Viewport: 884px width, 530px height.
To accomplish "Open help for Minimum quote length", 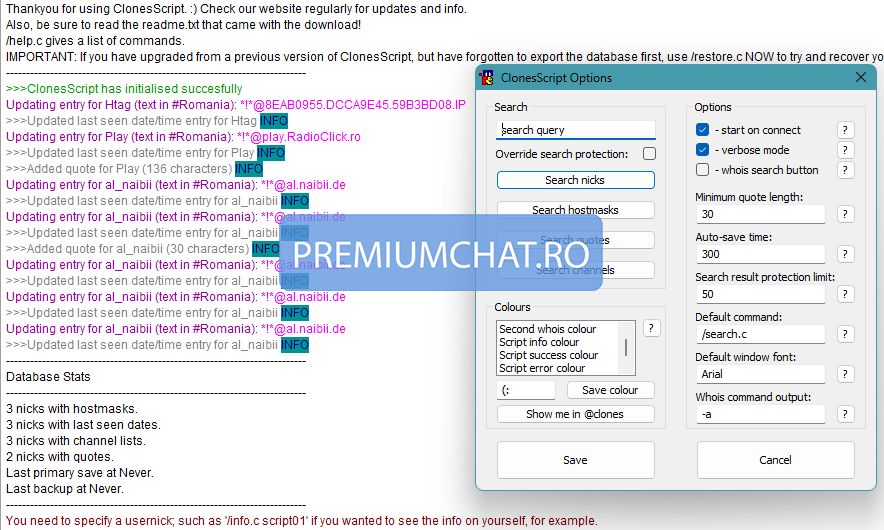I will tap(845, 214).
